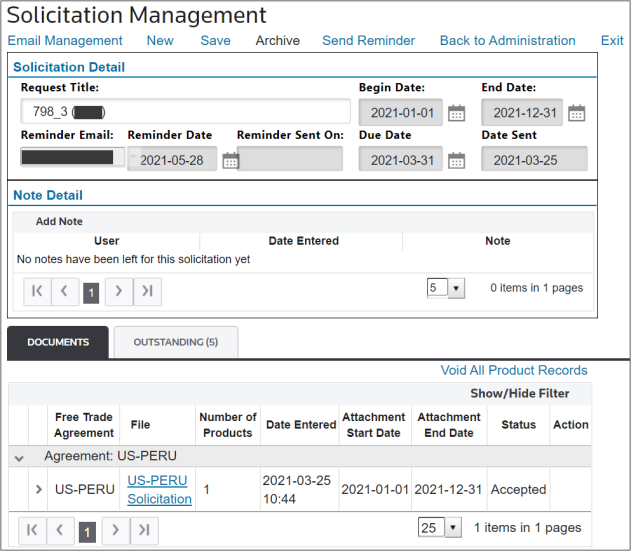Open documents page size dropdown showing 25
This screenshot has width=631, height=551.
coord(453,527)
